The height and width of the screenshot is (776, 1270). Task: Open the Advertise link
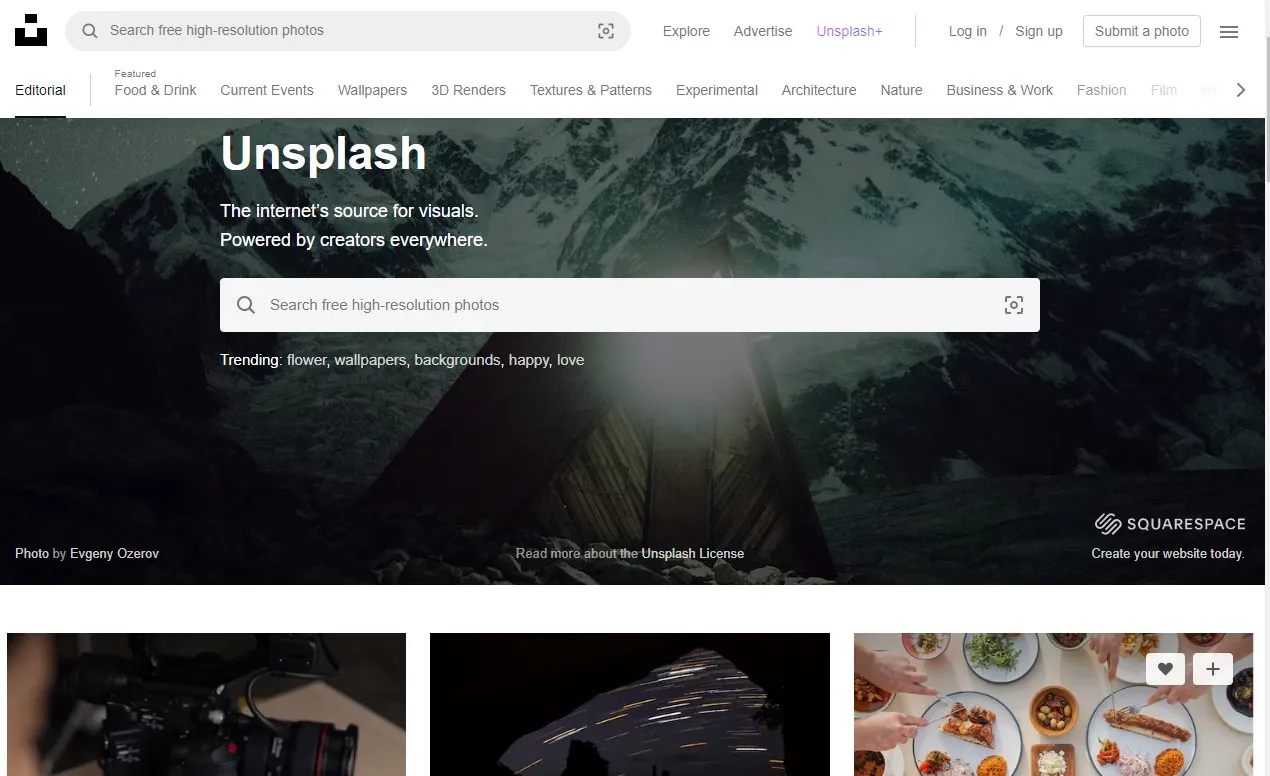point(763,31)
